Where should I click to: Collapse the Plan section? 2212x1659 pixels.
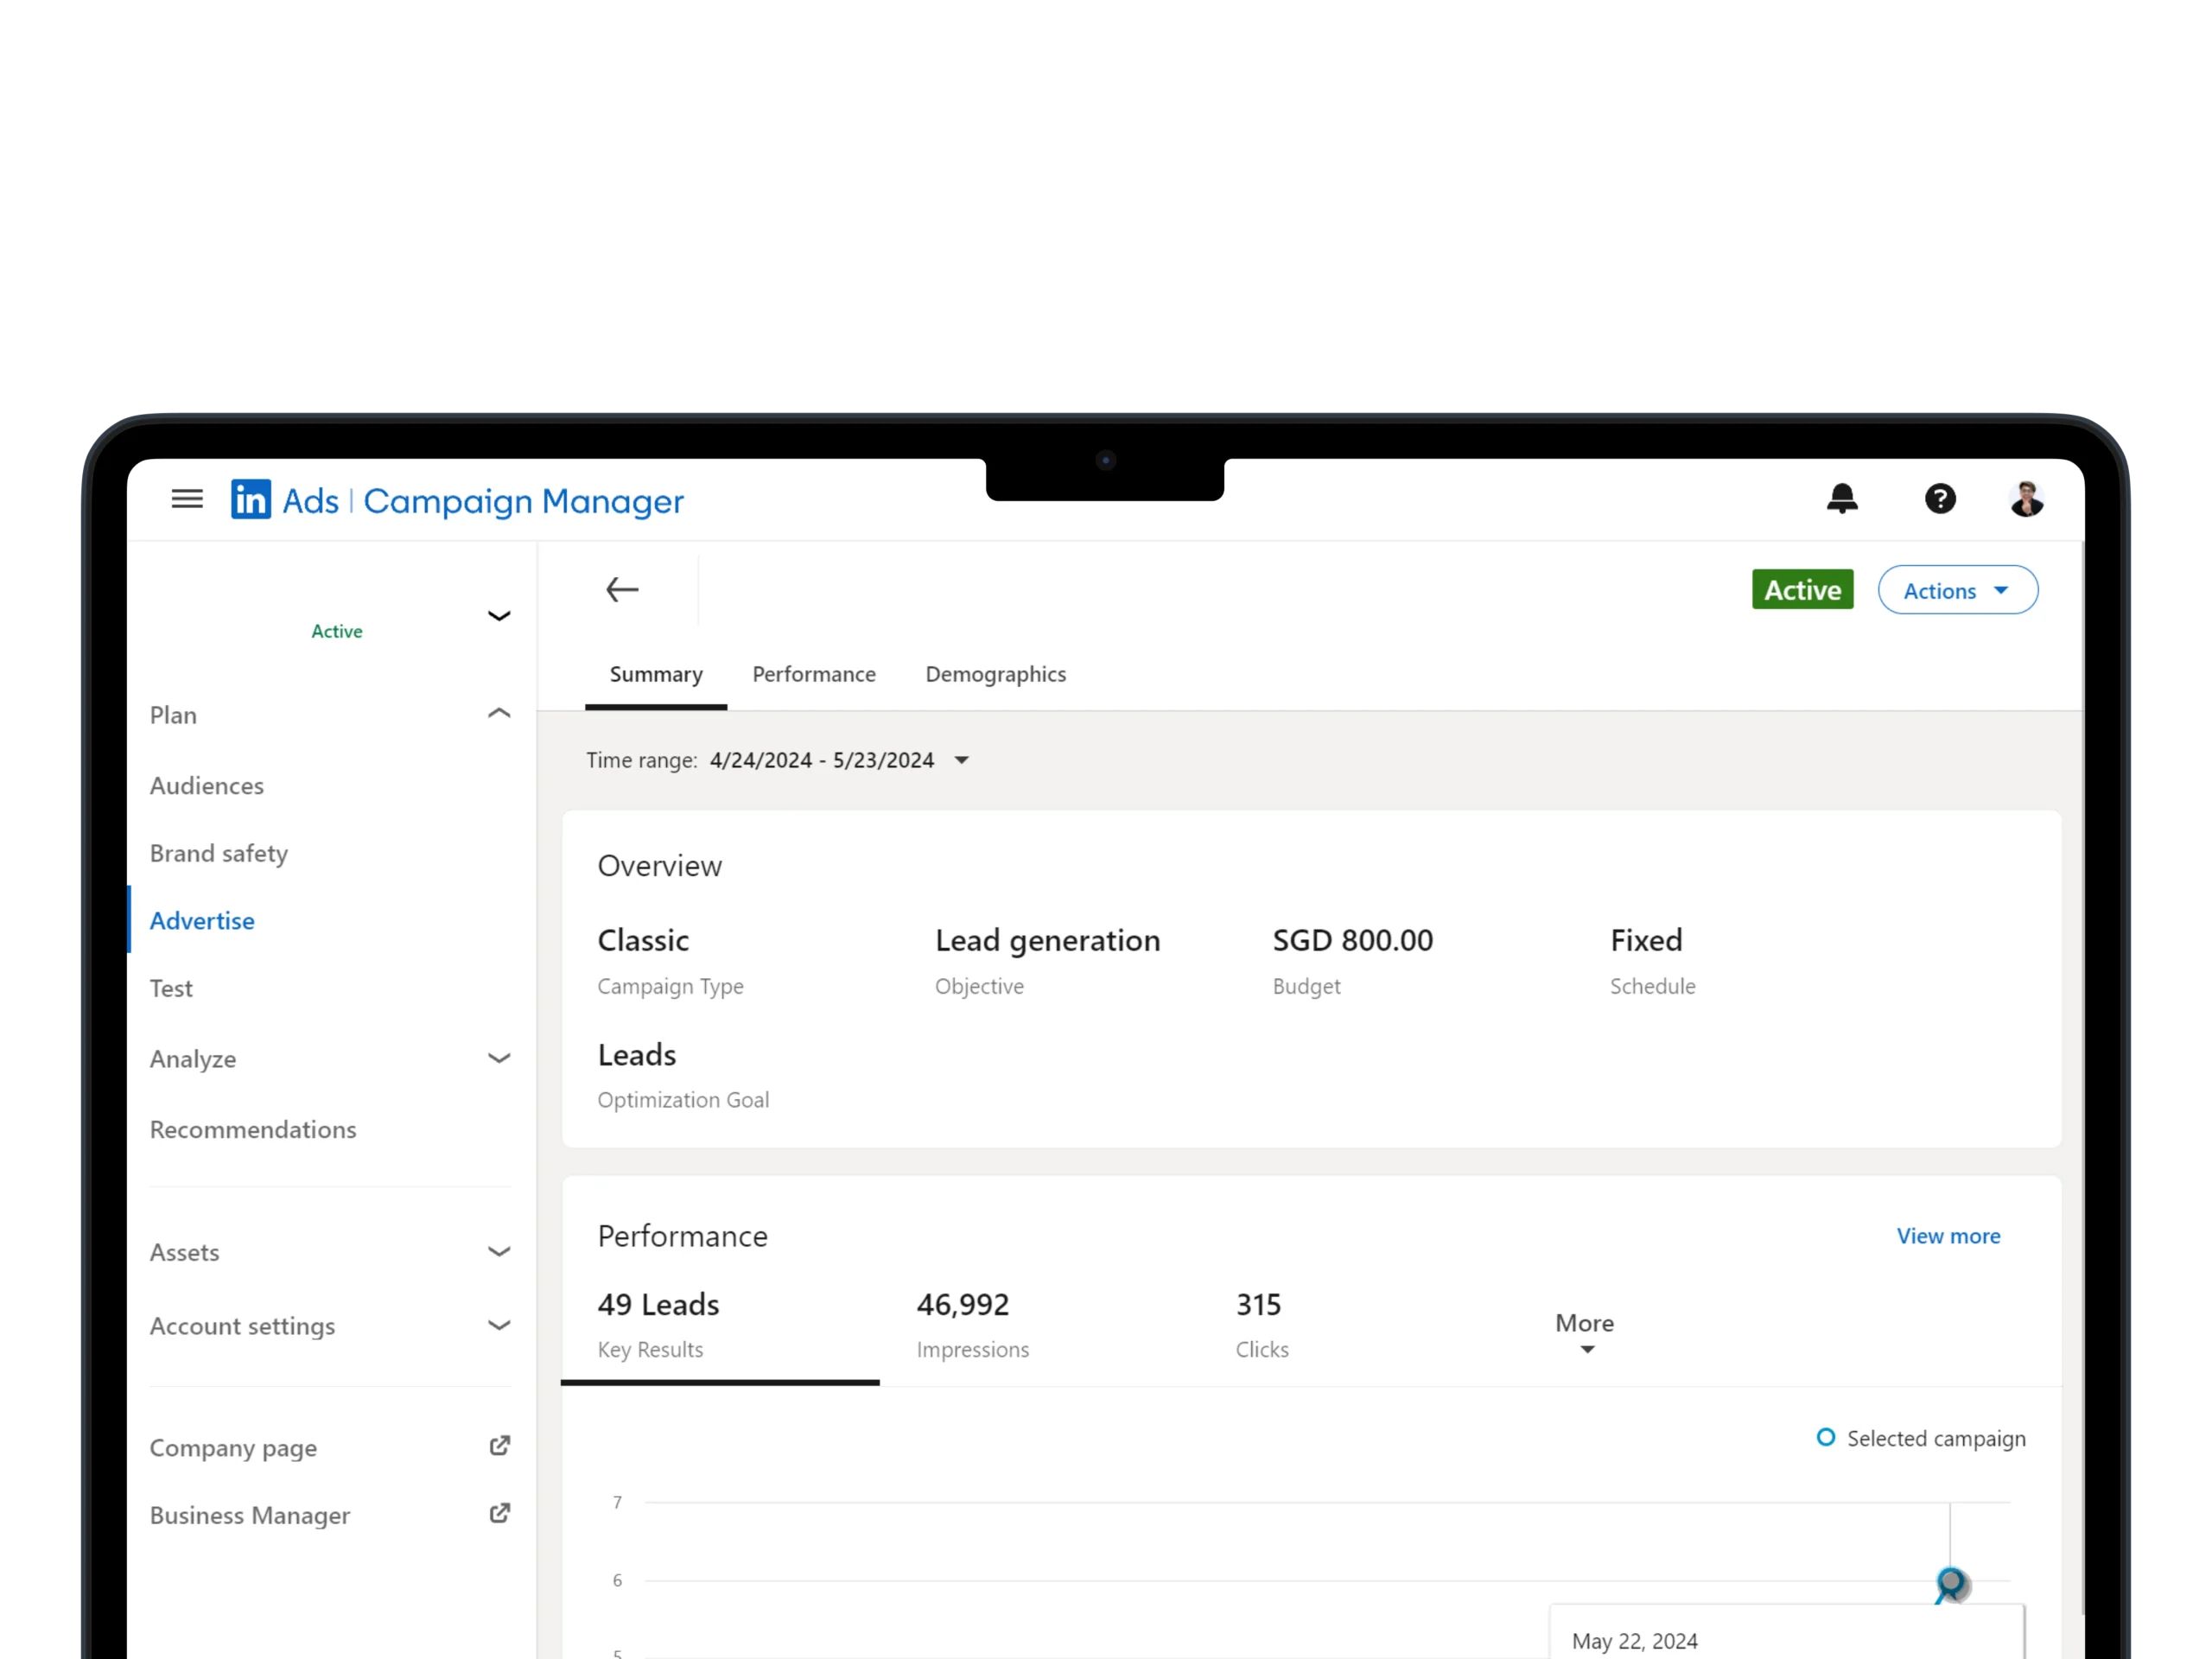pos(499,714)
